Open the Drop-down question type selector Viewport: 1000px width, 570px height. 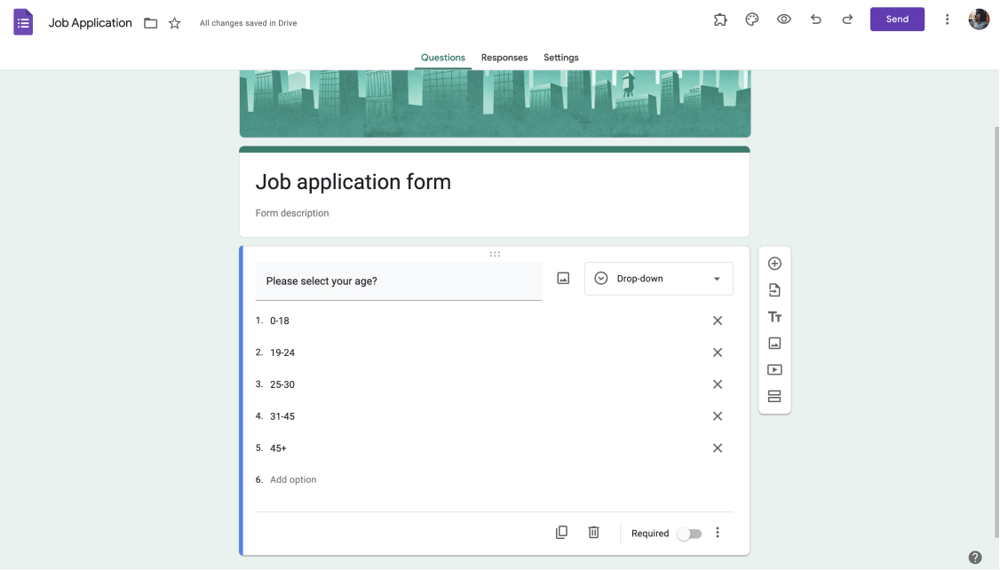tap(659, 279)
